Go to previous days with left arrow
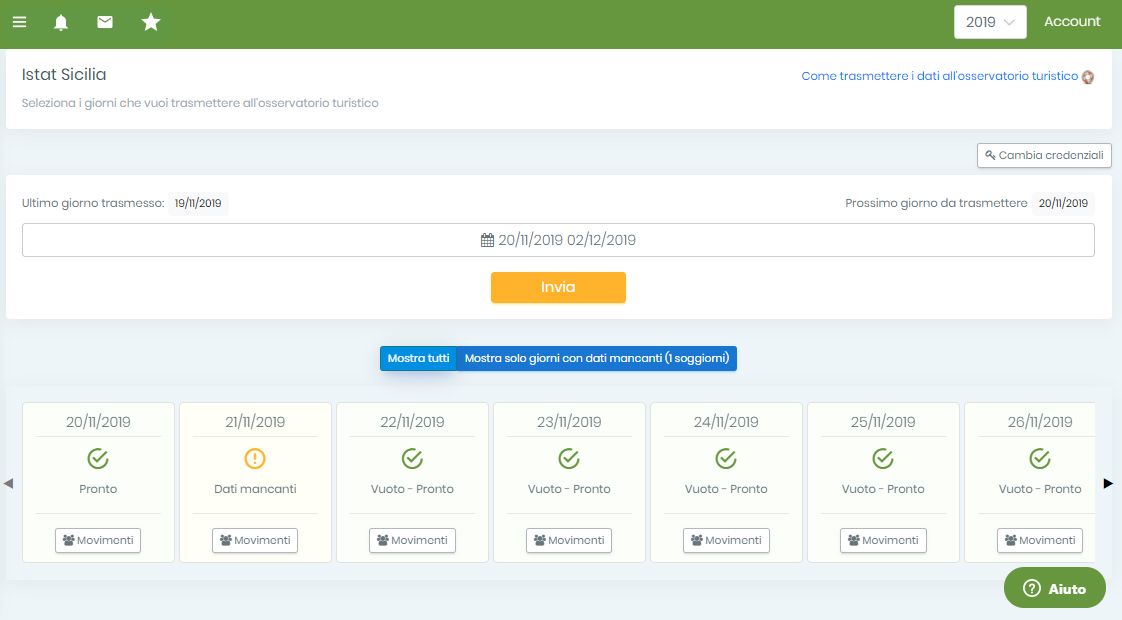The height and width of the screenshot is (620, 1122). (x=9, y=483)
